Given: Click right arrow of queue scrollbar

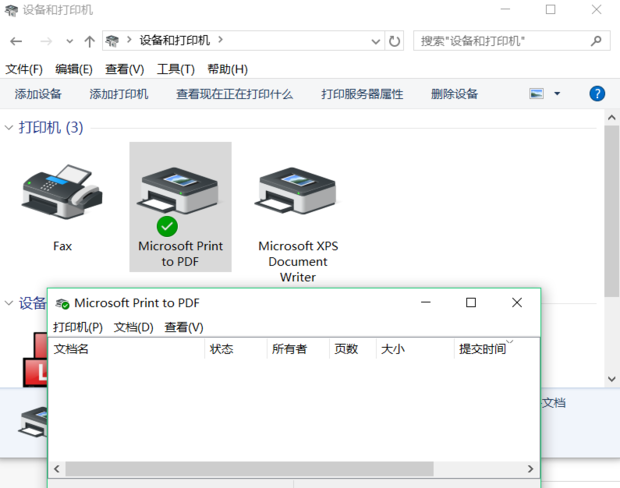Looking at the screenshot, I should tap(530, 469).
